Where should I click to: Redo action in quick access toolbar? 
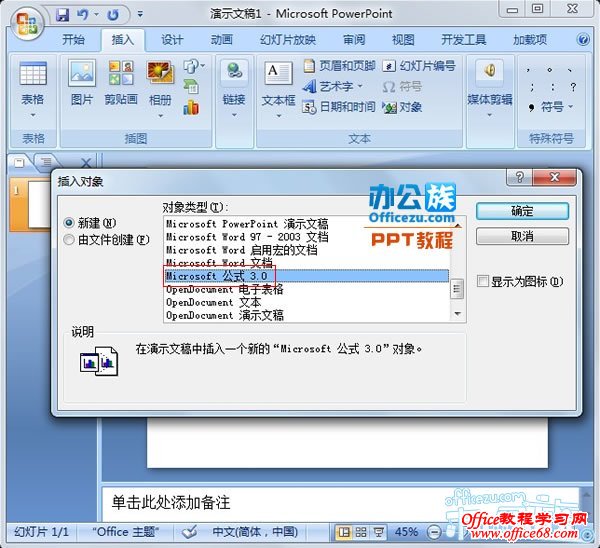click(113, 15)
